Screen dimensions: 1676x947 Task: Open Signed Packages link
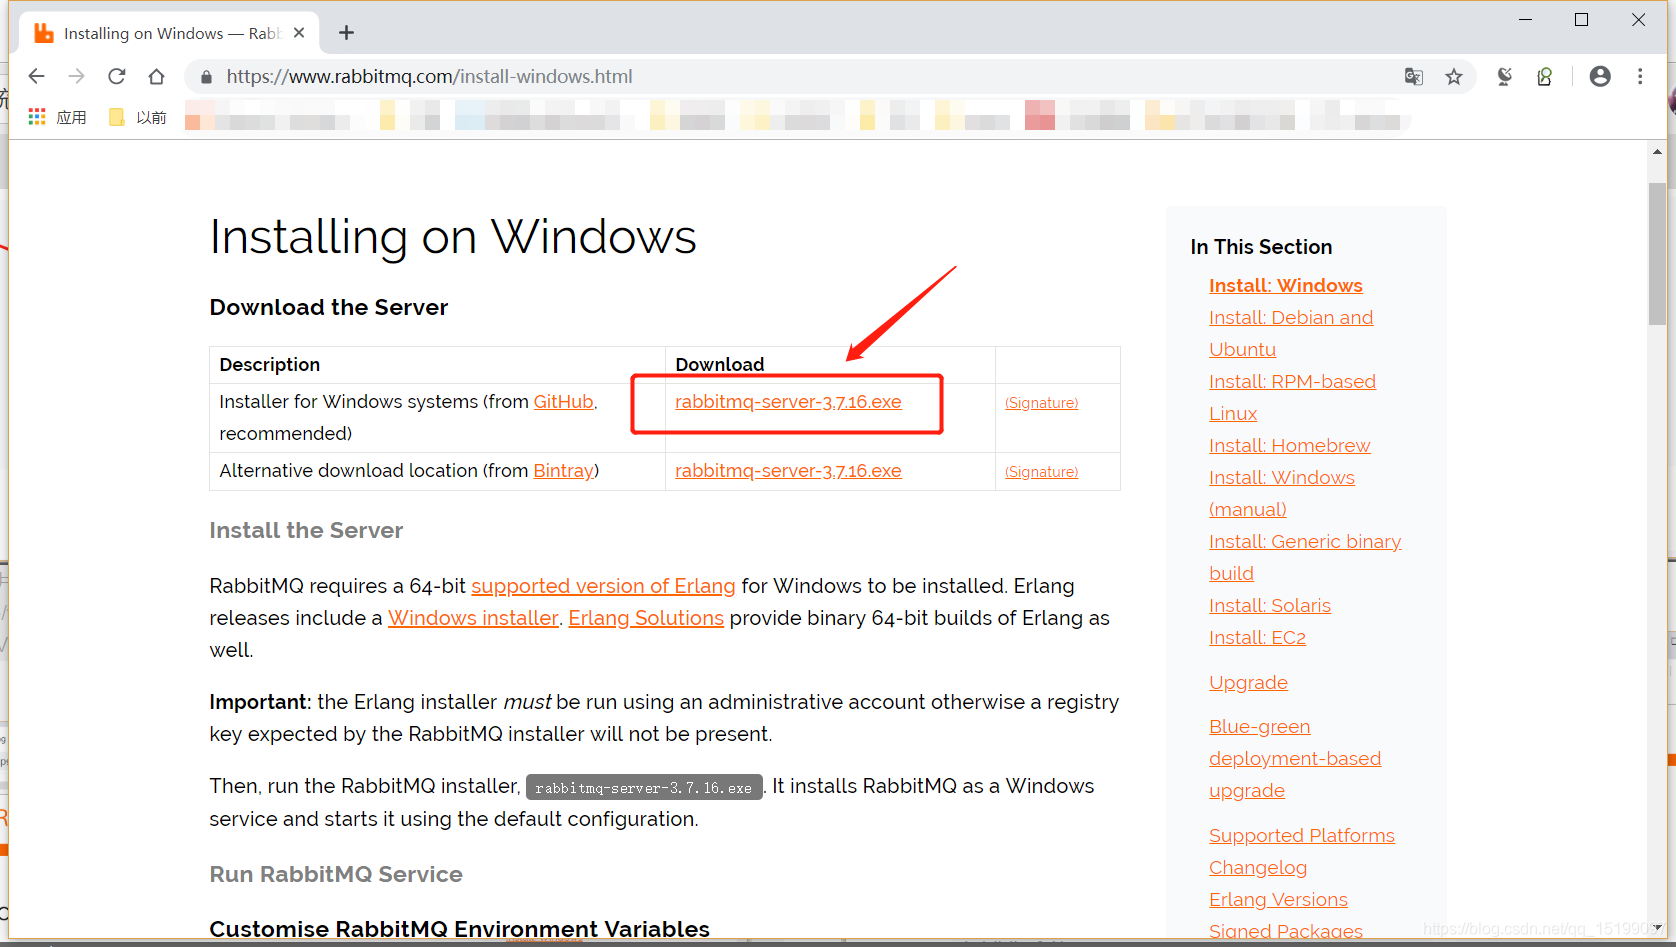(x=1285, y=931)
